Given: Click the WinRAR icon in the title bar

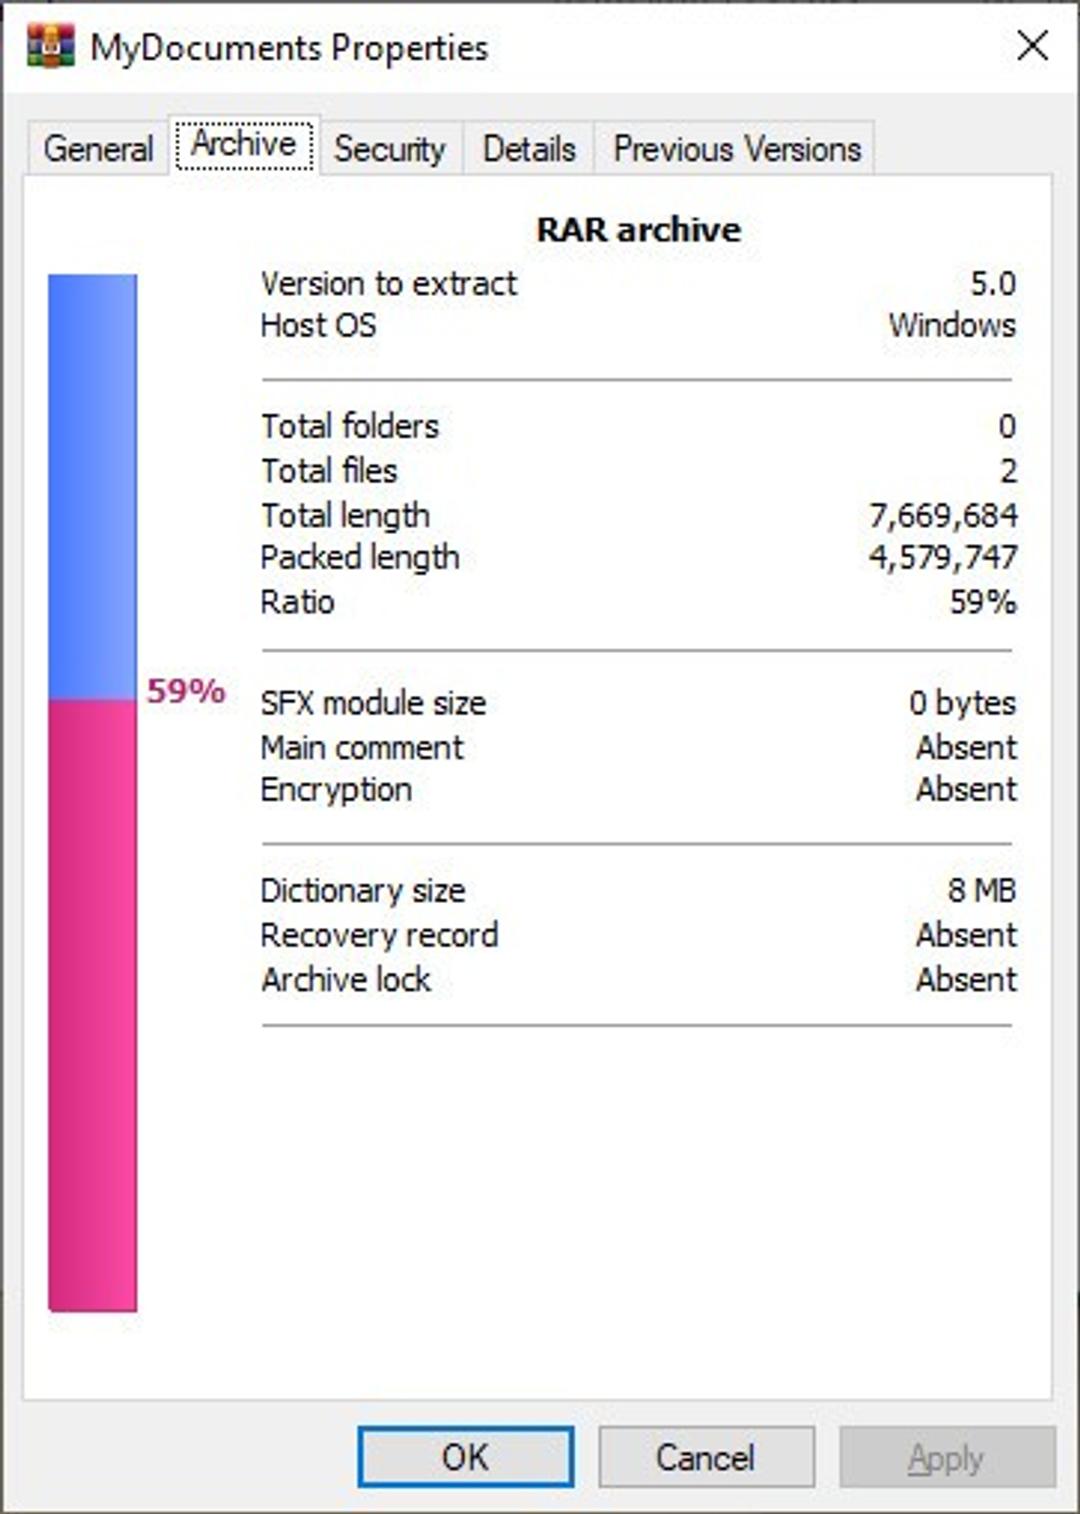Looking at the screenshot, I should (x=50, y=46).
